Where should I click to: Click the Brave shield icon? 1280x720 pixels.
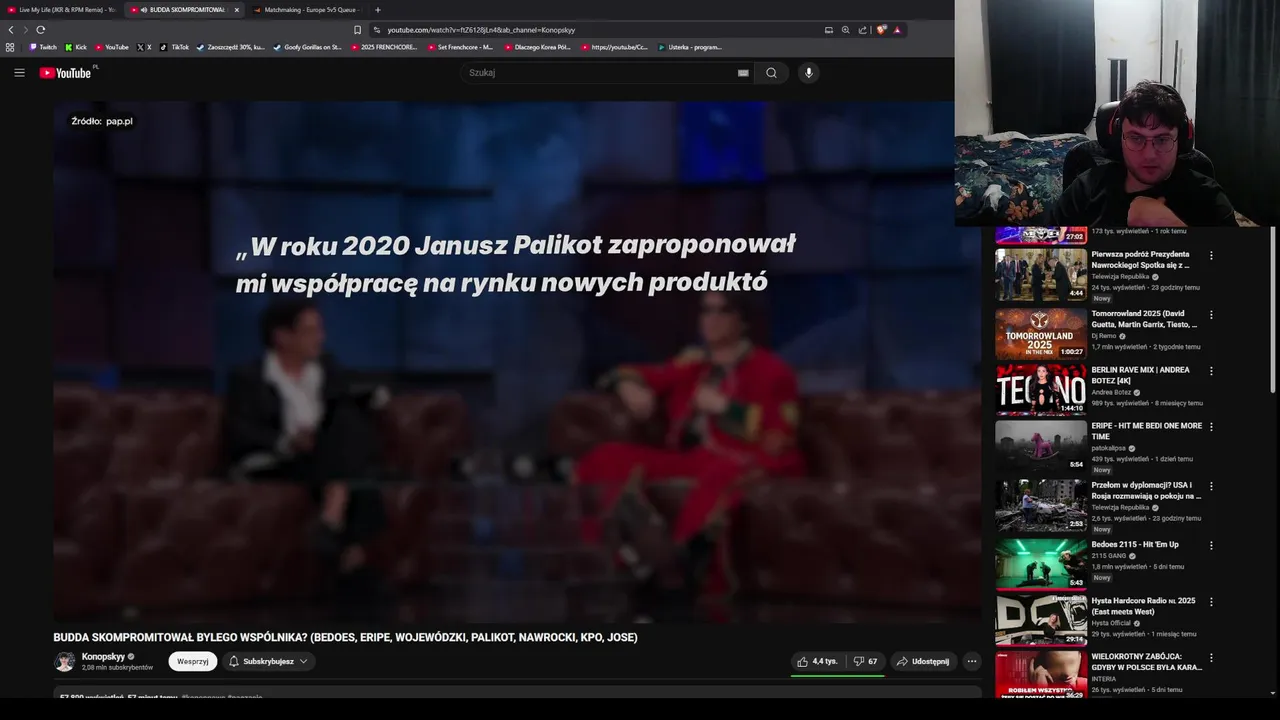tap(880, 30)
